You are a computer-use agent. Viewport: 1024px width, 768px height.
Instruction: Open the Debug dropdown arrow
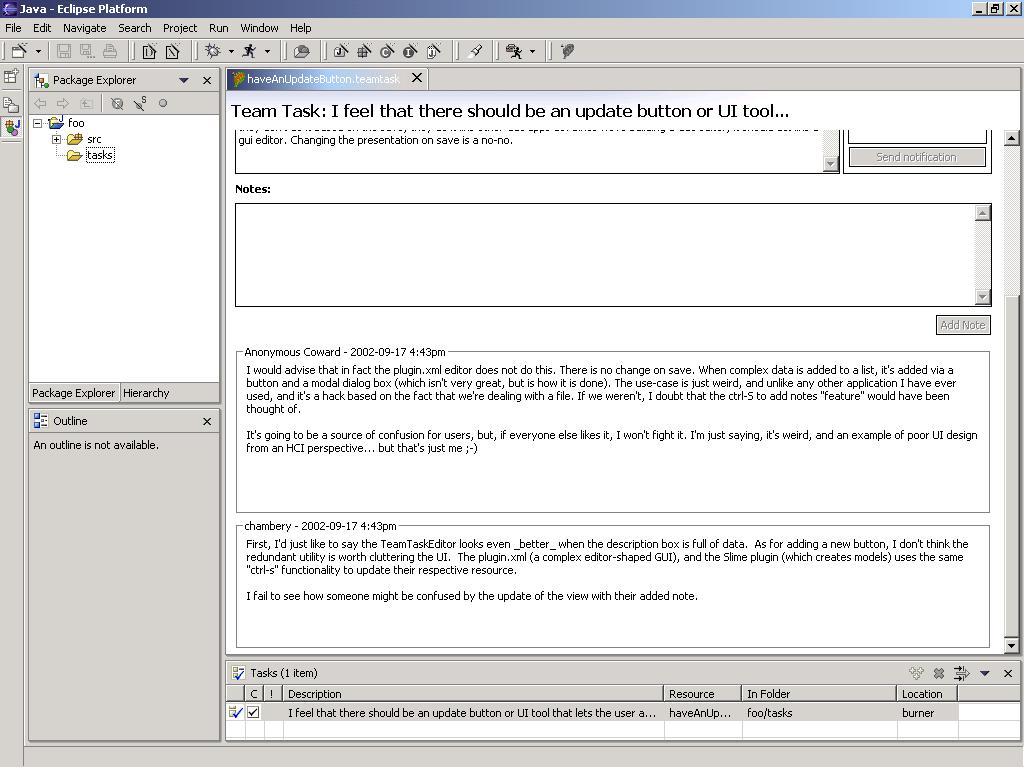[x=231, y=52]
